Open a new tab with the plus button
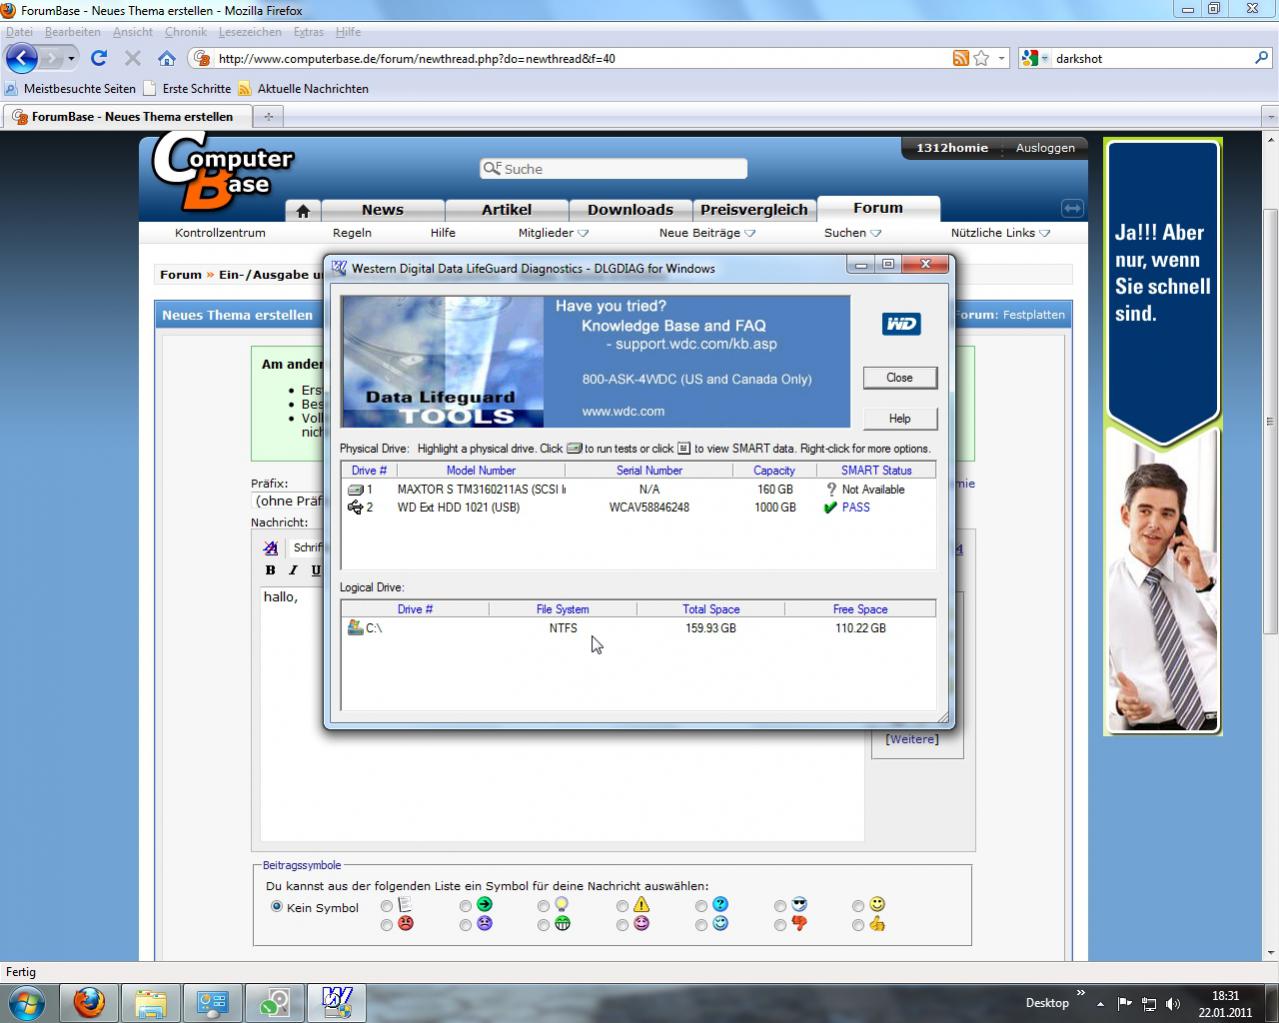This screenshot has width=1279, height=1023. [x=268, y=116]
